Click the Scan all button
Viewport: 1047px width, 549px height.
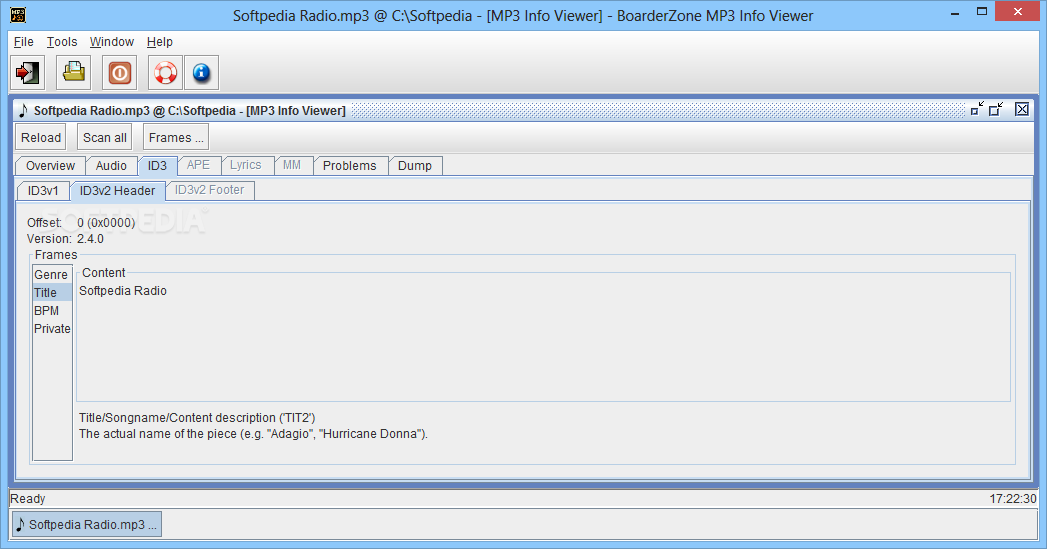point(105,138)
